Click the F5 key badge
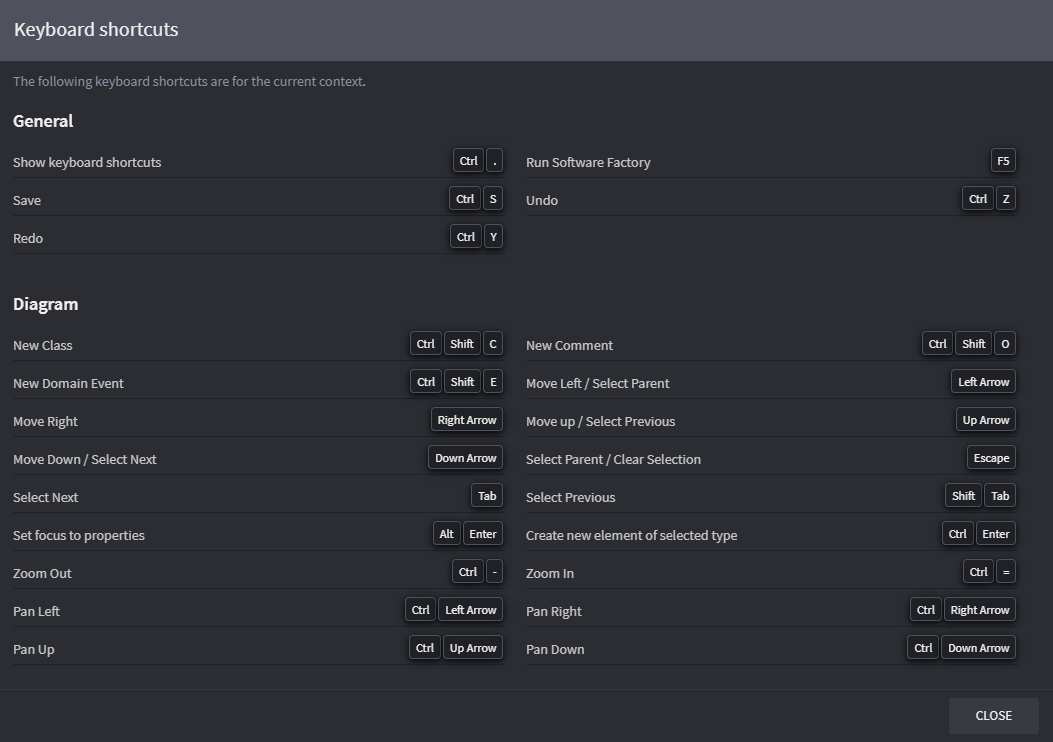This screenshot has width=1053, height=742. (1003, 161)
